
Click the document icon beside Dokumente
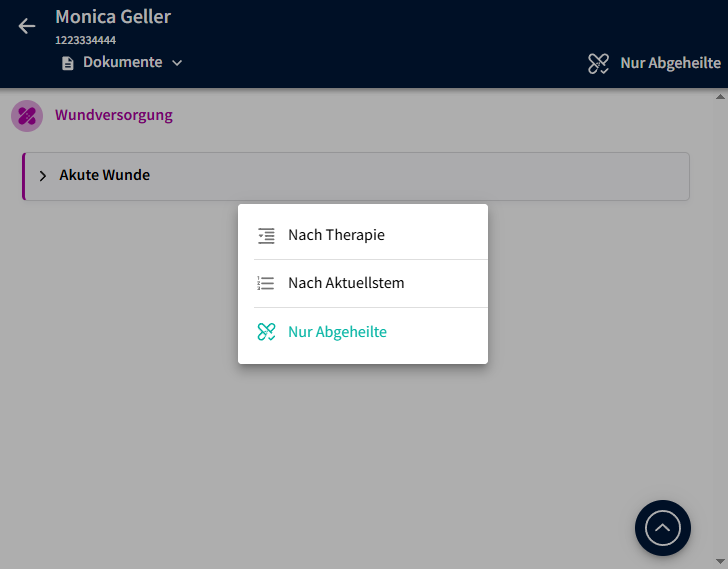coord(68,63)
